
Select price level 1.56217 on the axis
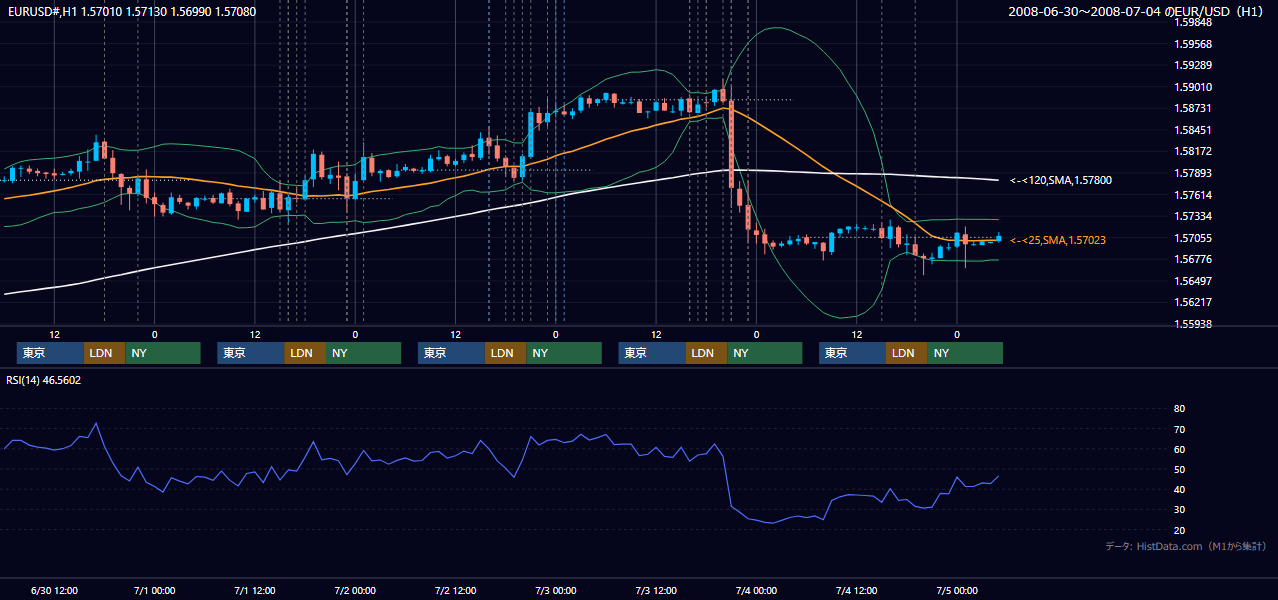[x=1193, y=302]
